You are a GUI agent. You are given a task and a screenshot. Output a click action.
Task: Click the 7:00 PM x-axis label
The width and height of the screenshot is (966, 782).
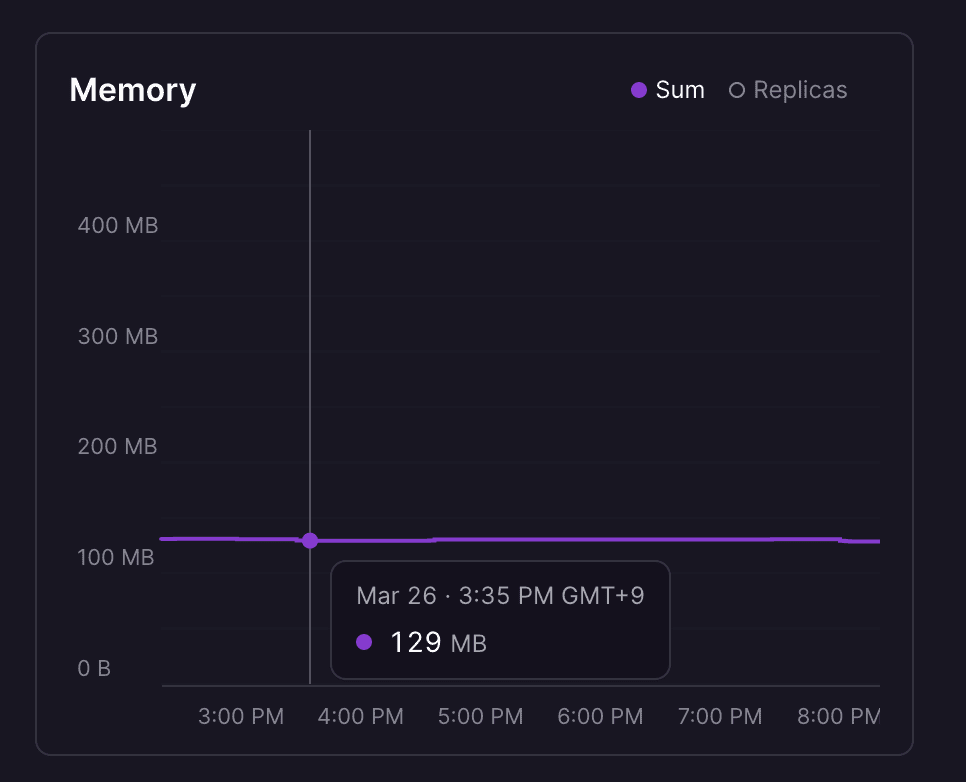pos(720,716)
